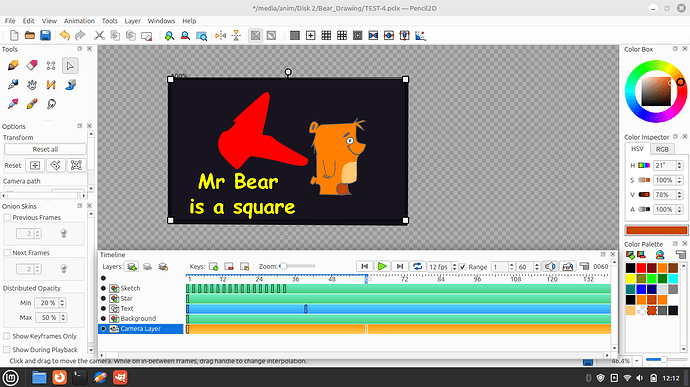
Task: Enable Show Keyframes Only checkbox
Action: click(x=7, y=336)
